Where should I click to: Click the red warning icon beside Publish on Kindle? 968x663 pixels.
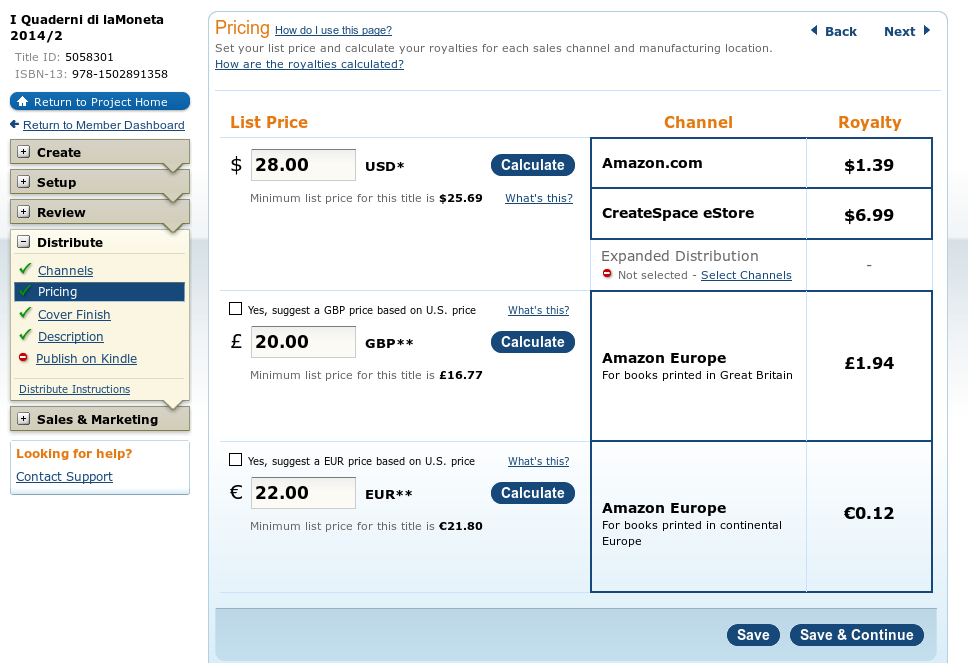23,357
